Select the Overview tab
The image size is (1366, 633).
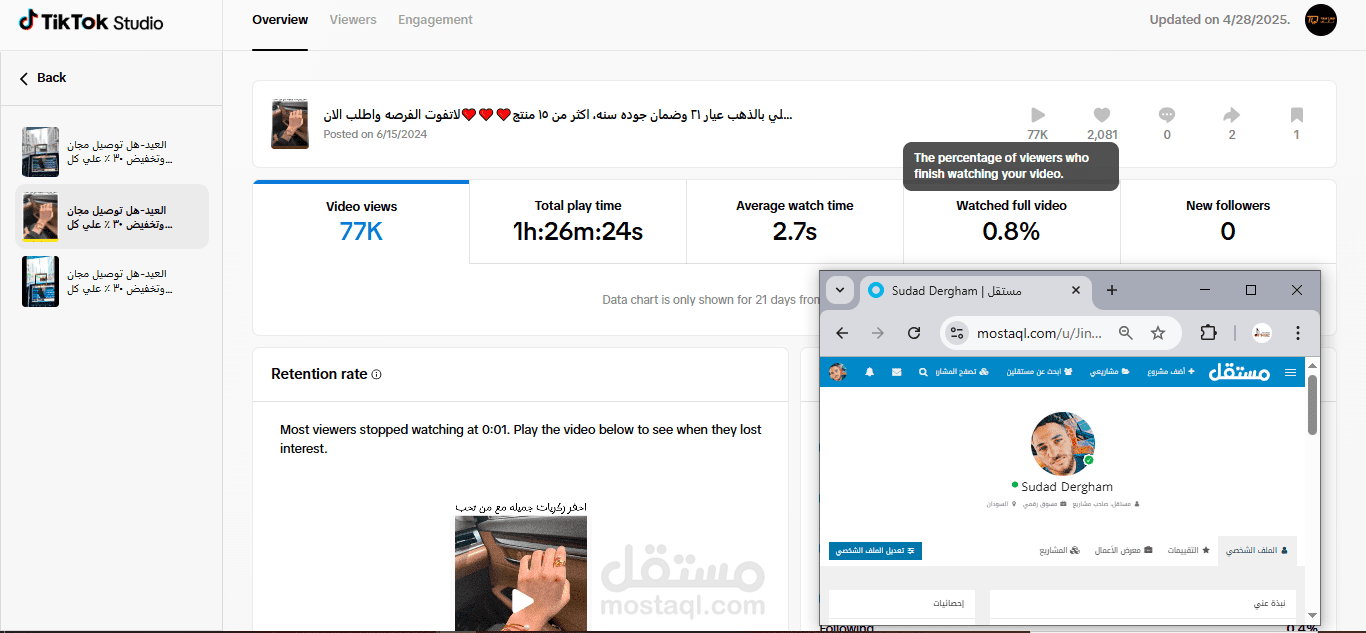(280, 20)
